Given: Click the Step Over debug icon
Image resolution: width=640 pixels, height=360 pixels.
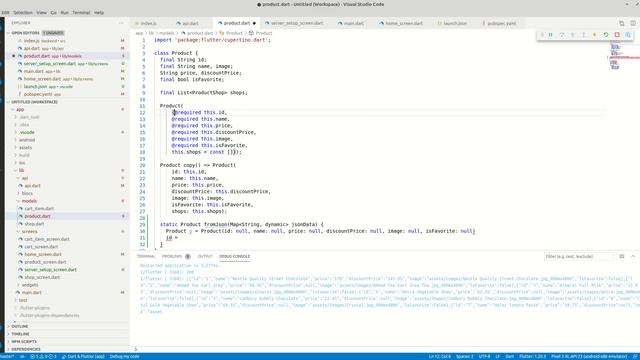Looking at the screenshot, I should click(x=562, y=35).
